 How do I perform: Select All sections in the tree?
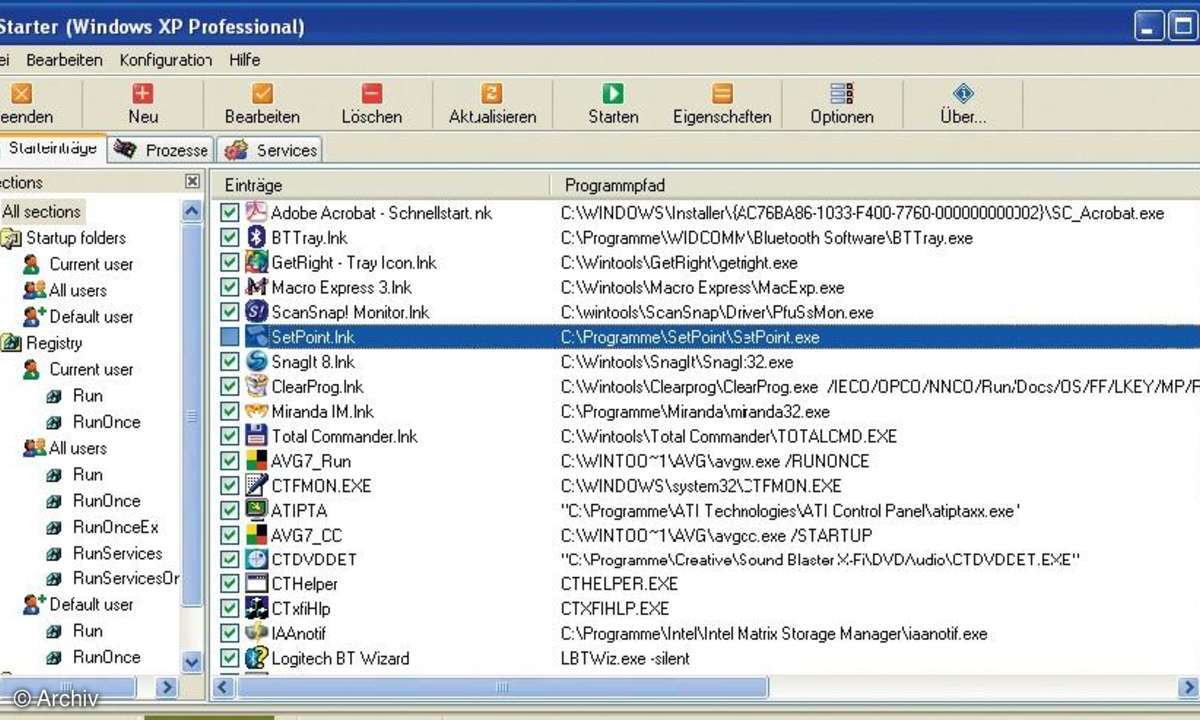[42, 212]
